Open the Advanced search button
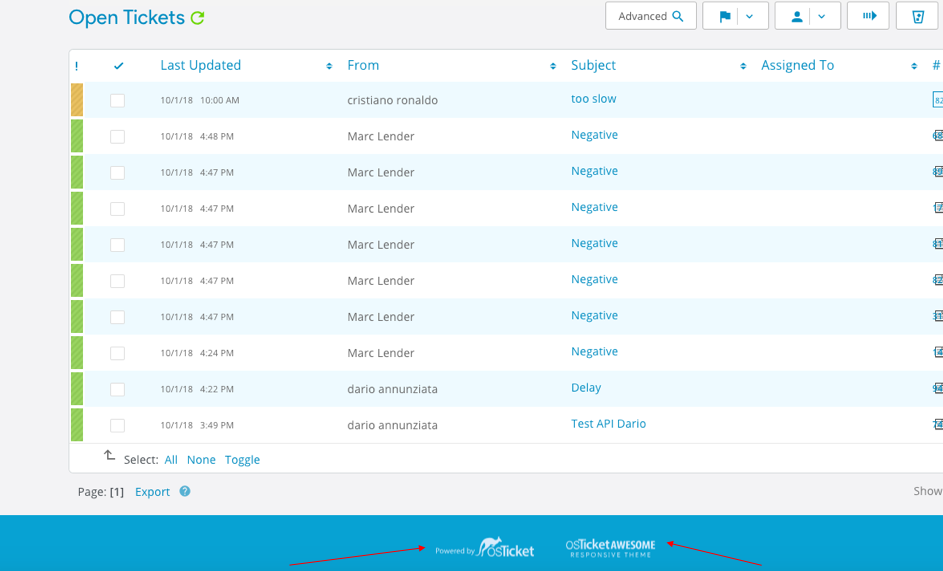Screen dimensions: 943x571 [650, 16]
